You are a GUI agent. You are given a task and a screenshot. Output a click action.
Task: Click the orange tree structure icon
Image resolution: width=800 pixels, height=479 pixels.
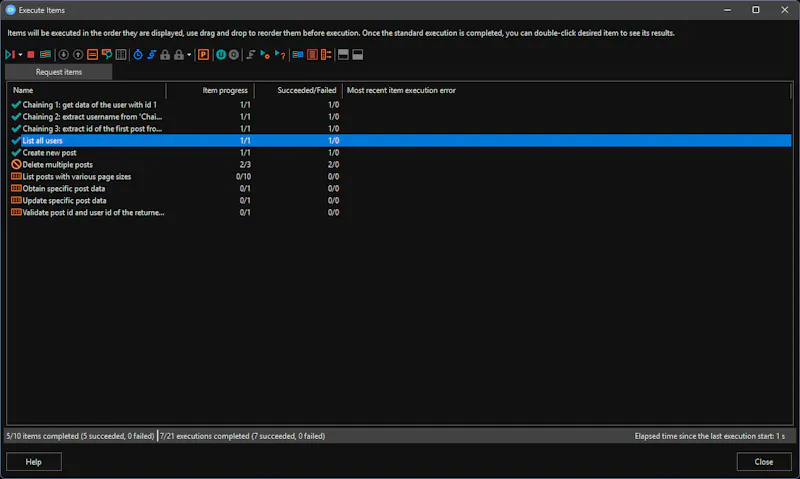(x=326, y=55)
